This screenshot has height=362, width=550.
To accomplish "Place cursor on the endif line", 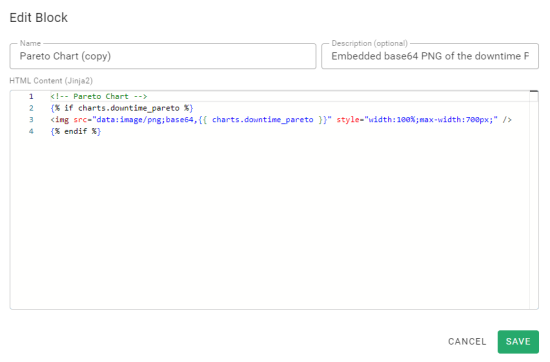I will pos(75,131).
